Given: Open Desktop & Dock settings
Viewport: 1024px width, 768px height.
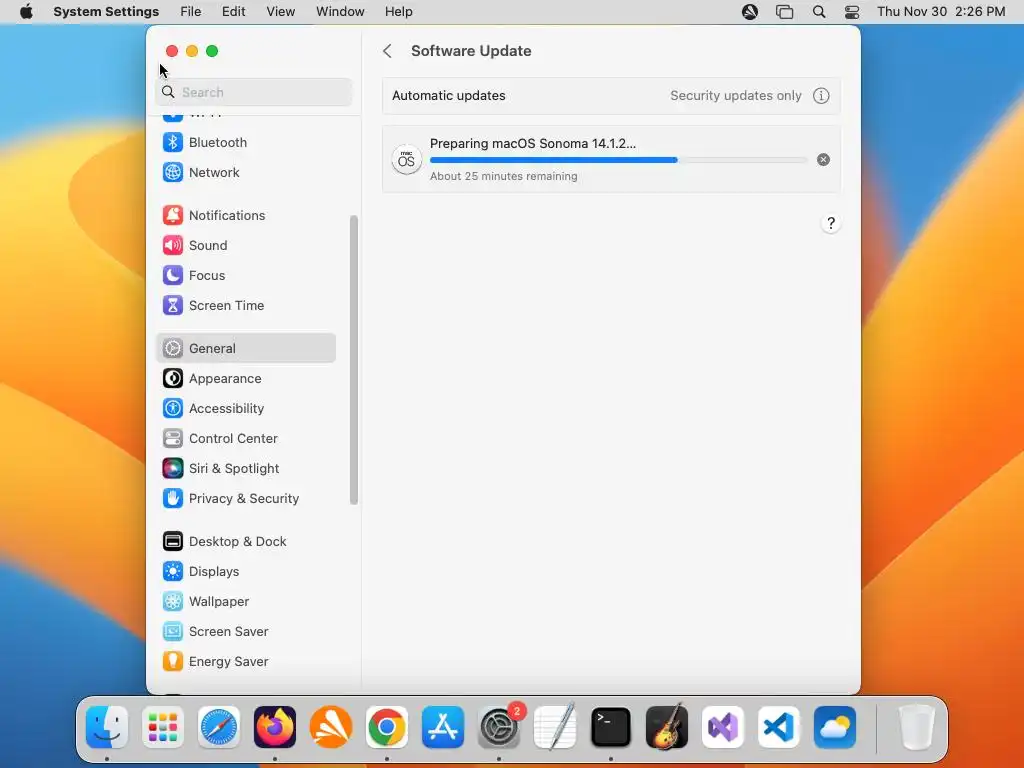Looking at the screenshot, I should 246,541.
